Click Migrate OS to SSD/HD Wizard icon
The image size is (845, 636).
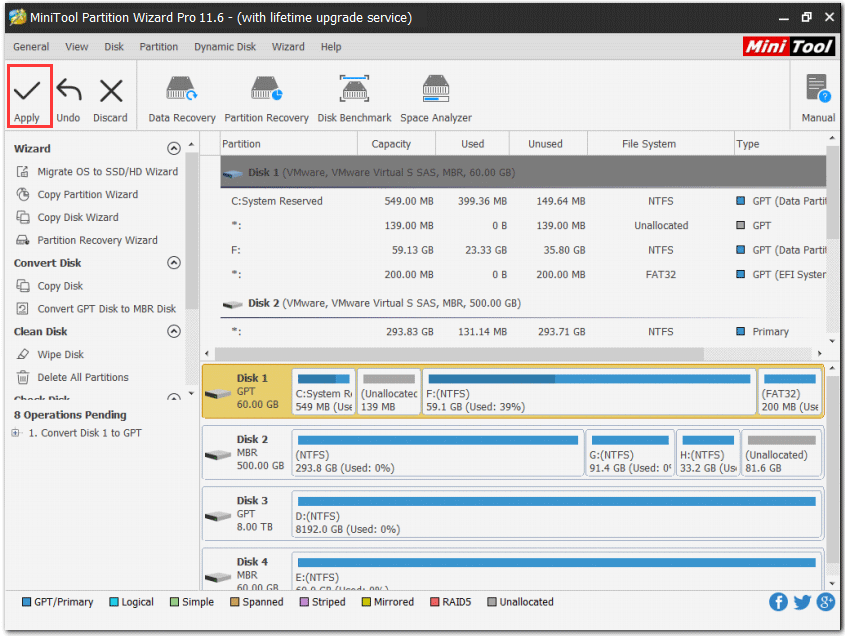click(22, 171)
